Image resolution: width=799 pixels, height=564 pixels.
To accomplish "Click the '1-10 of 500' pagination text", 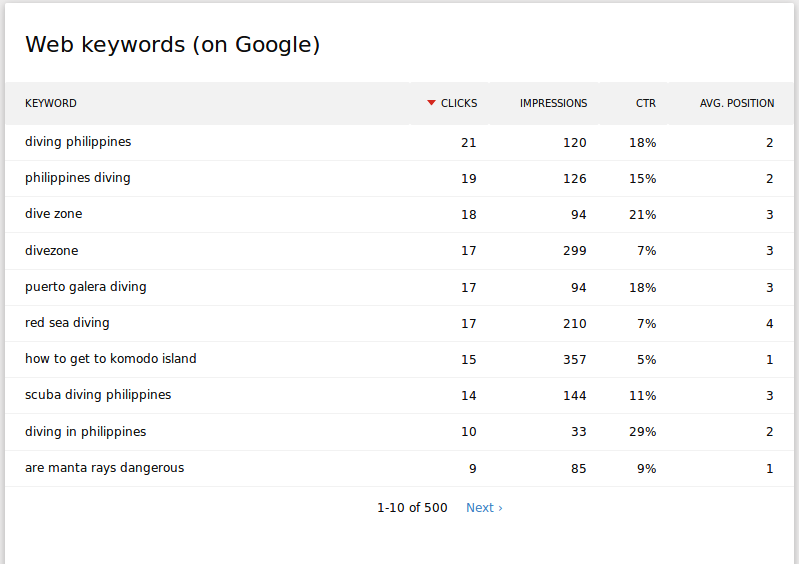I will click(x=412, y=508).
